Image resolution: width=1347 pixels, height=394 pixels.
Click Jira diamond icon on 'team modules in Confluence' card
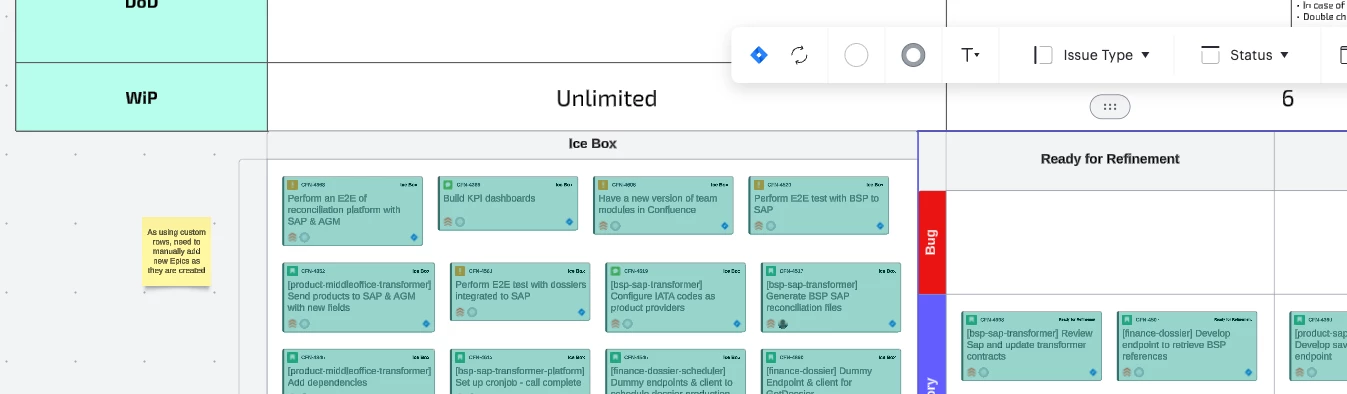coord(725,226)
